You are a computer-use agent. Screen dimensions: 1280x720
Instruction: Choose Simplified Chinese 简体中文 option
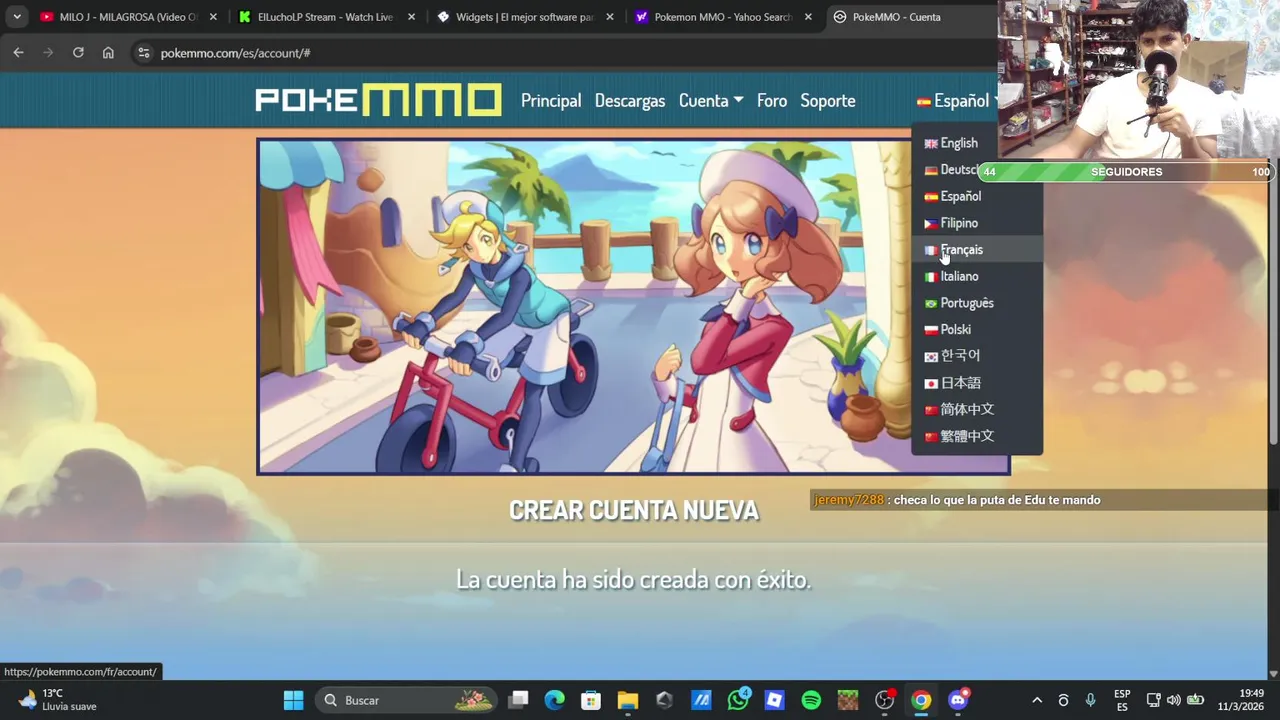[x=977, y=409]
